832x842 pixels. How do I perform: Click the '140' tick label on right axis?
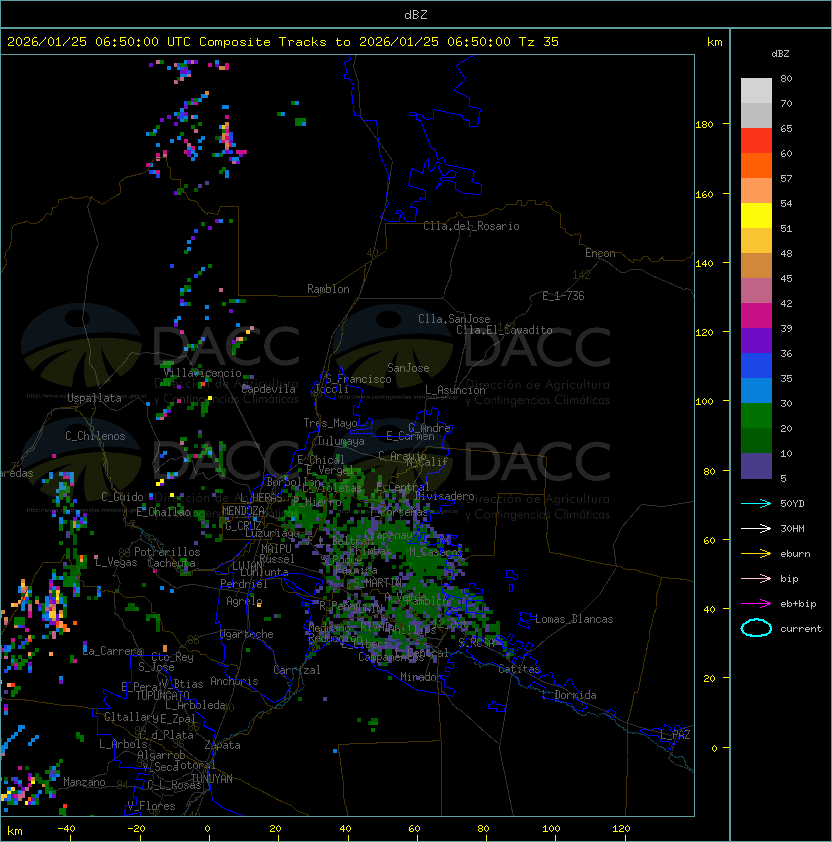point(704,264)
